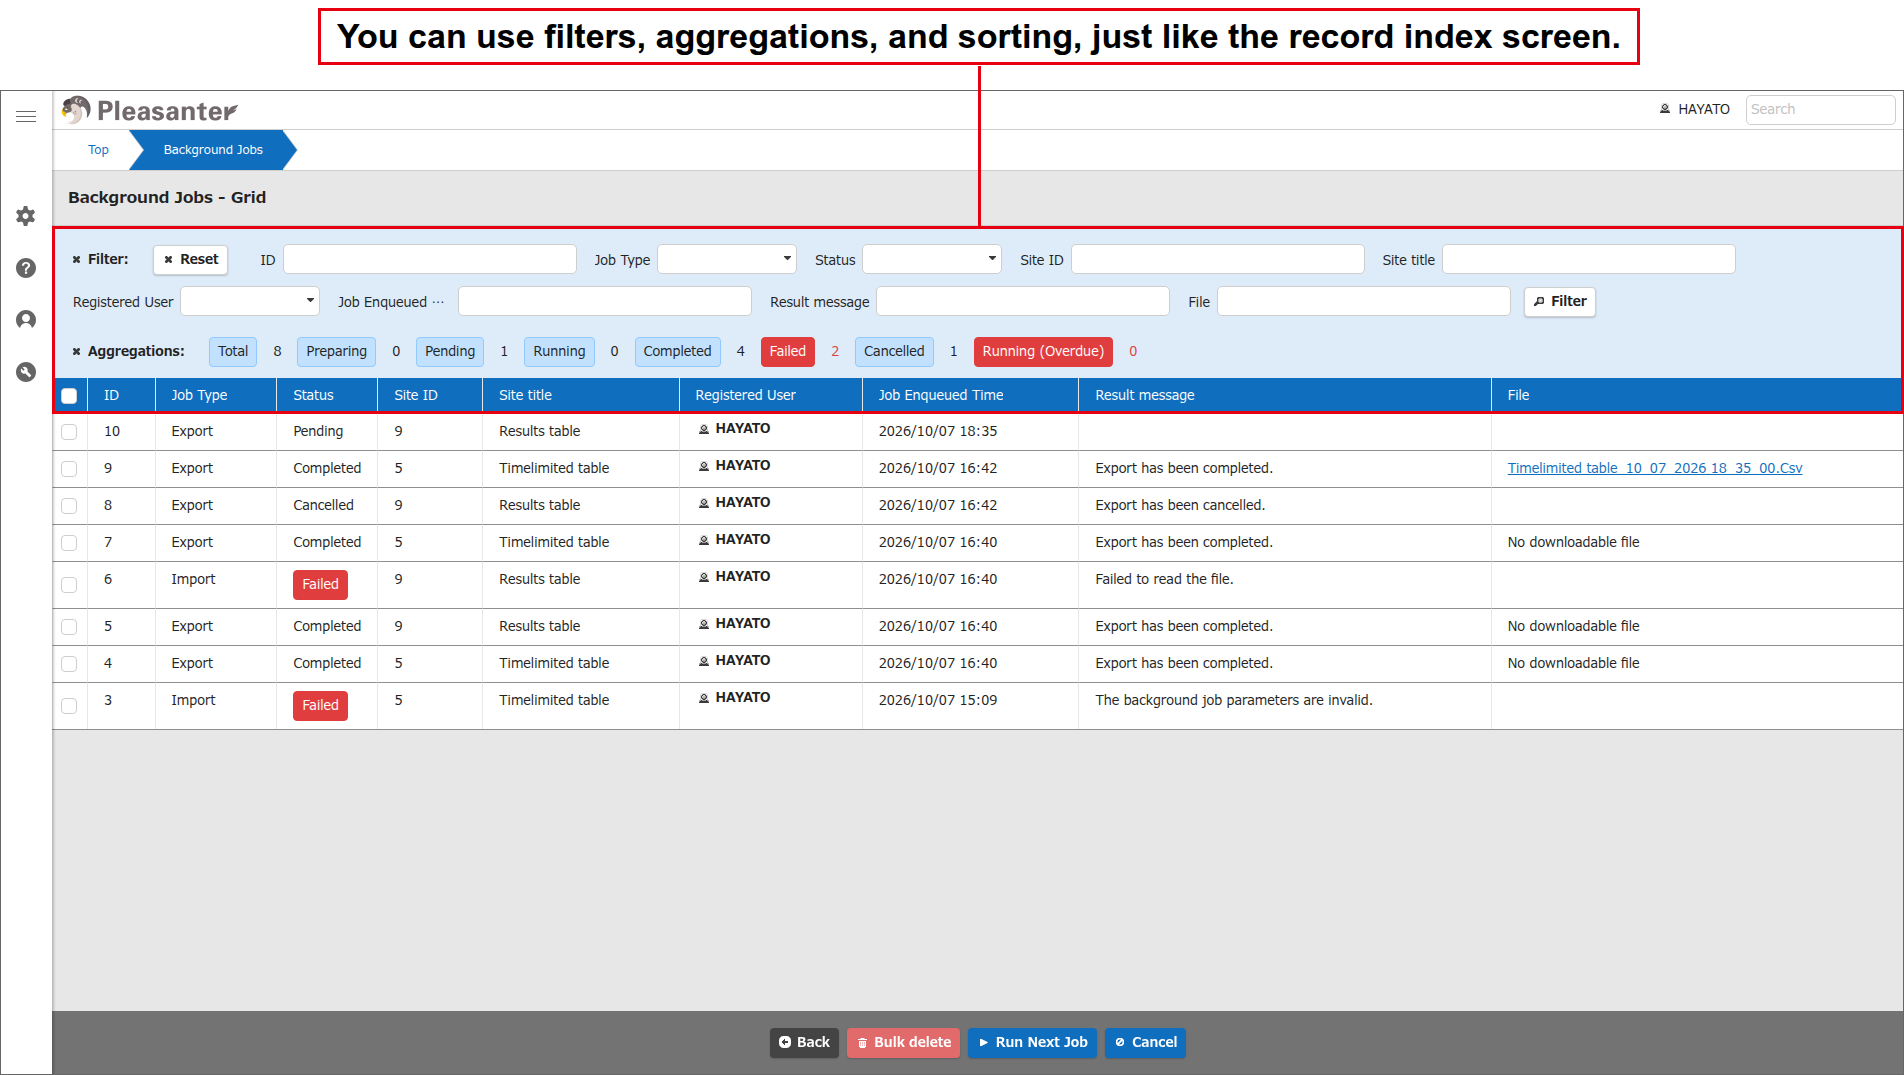Image resolution: width=1904 pixels, height=1075 pixels.
Task: Check the row with ID 3
Action: [69, 706]
